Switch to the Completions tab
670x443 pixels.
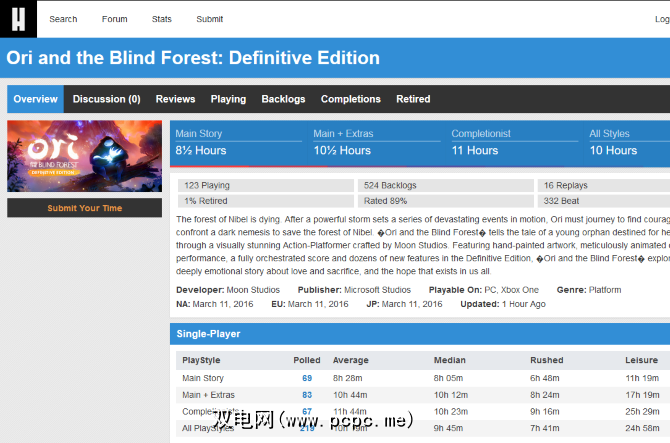click(351, 99)
